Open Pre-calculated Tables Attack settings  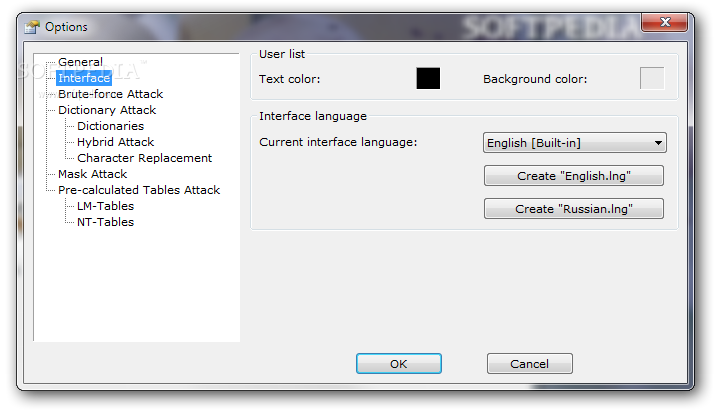pyautogui.click(x=139, y=190)
